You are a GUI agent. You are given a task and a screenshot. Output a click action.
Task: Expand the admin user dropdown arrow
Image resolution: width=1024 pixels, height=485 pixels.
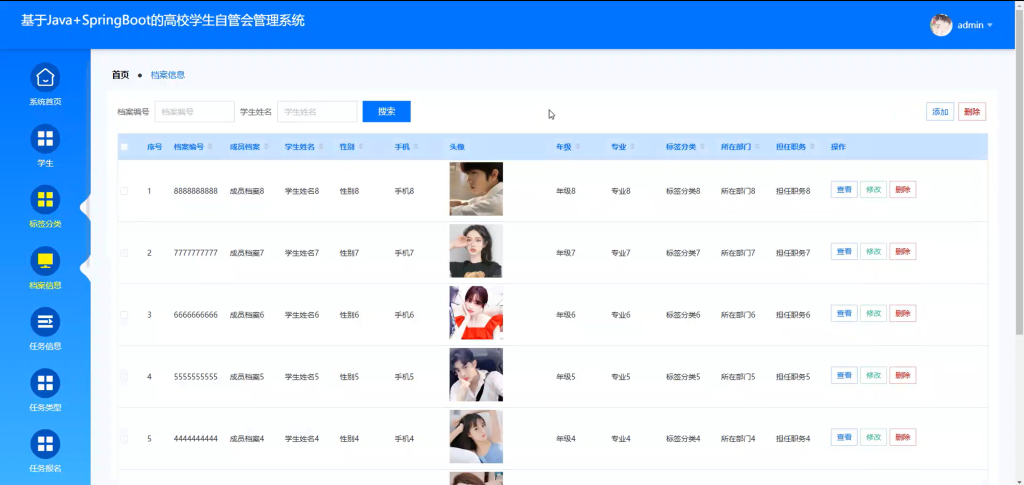click(990, 25)
